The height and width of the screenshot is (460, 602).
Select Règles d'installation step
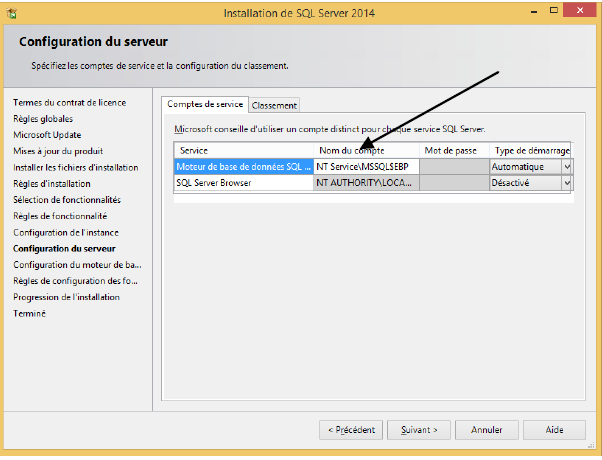pyautogui.click(x=52, y=184)
